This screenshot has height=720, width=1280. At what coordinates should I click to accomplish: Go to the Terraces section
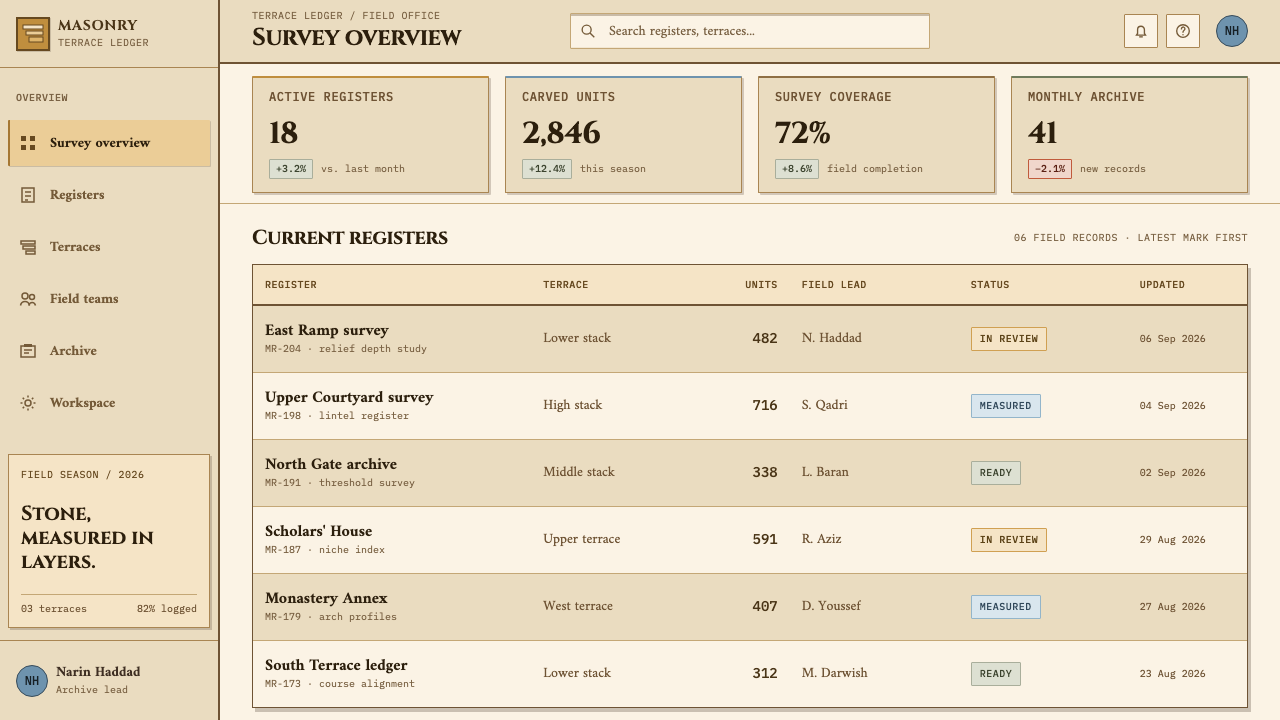[x=109, y=247]
